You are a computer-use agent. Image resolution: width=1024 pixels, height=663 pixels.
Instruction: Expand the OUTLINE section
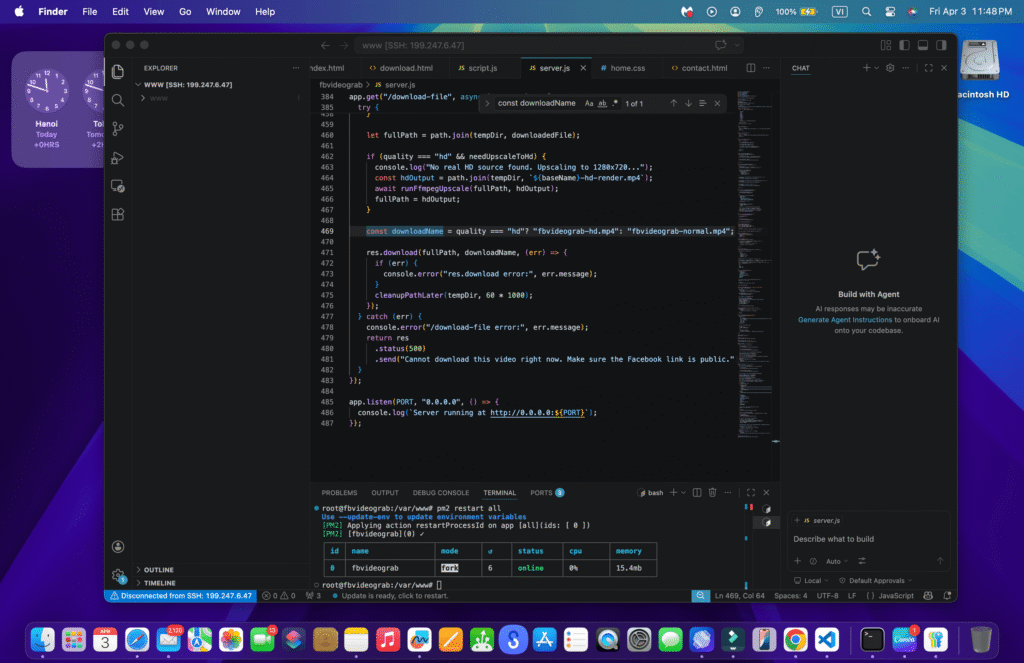click(158, 570)
